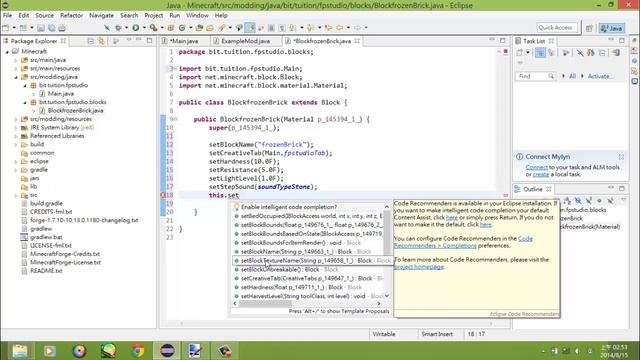Click the New Java Package toolbar icon
640x360 pixels.
coord(171,28)
